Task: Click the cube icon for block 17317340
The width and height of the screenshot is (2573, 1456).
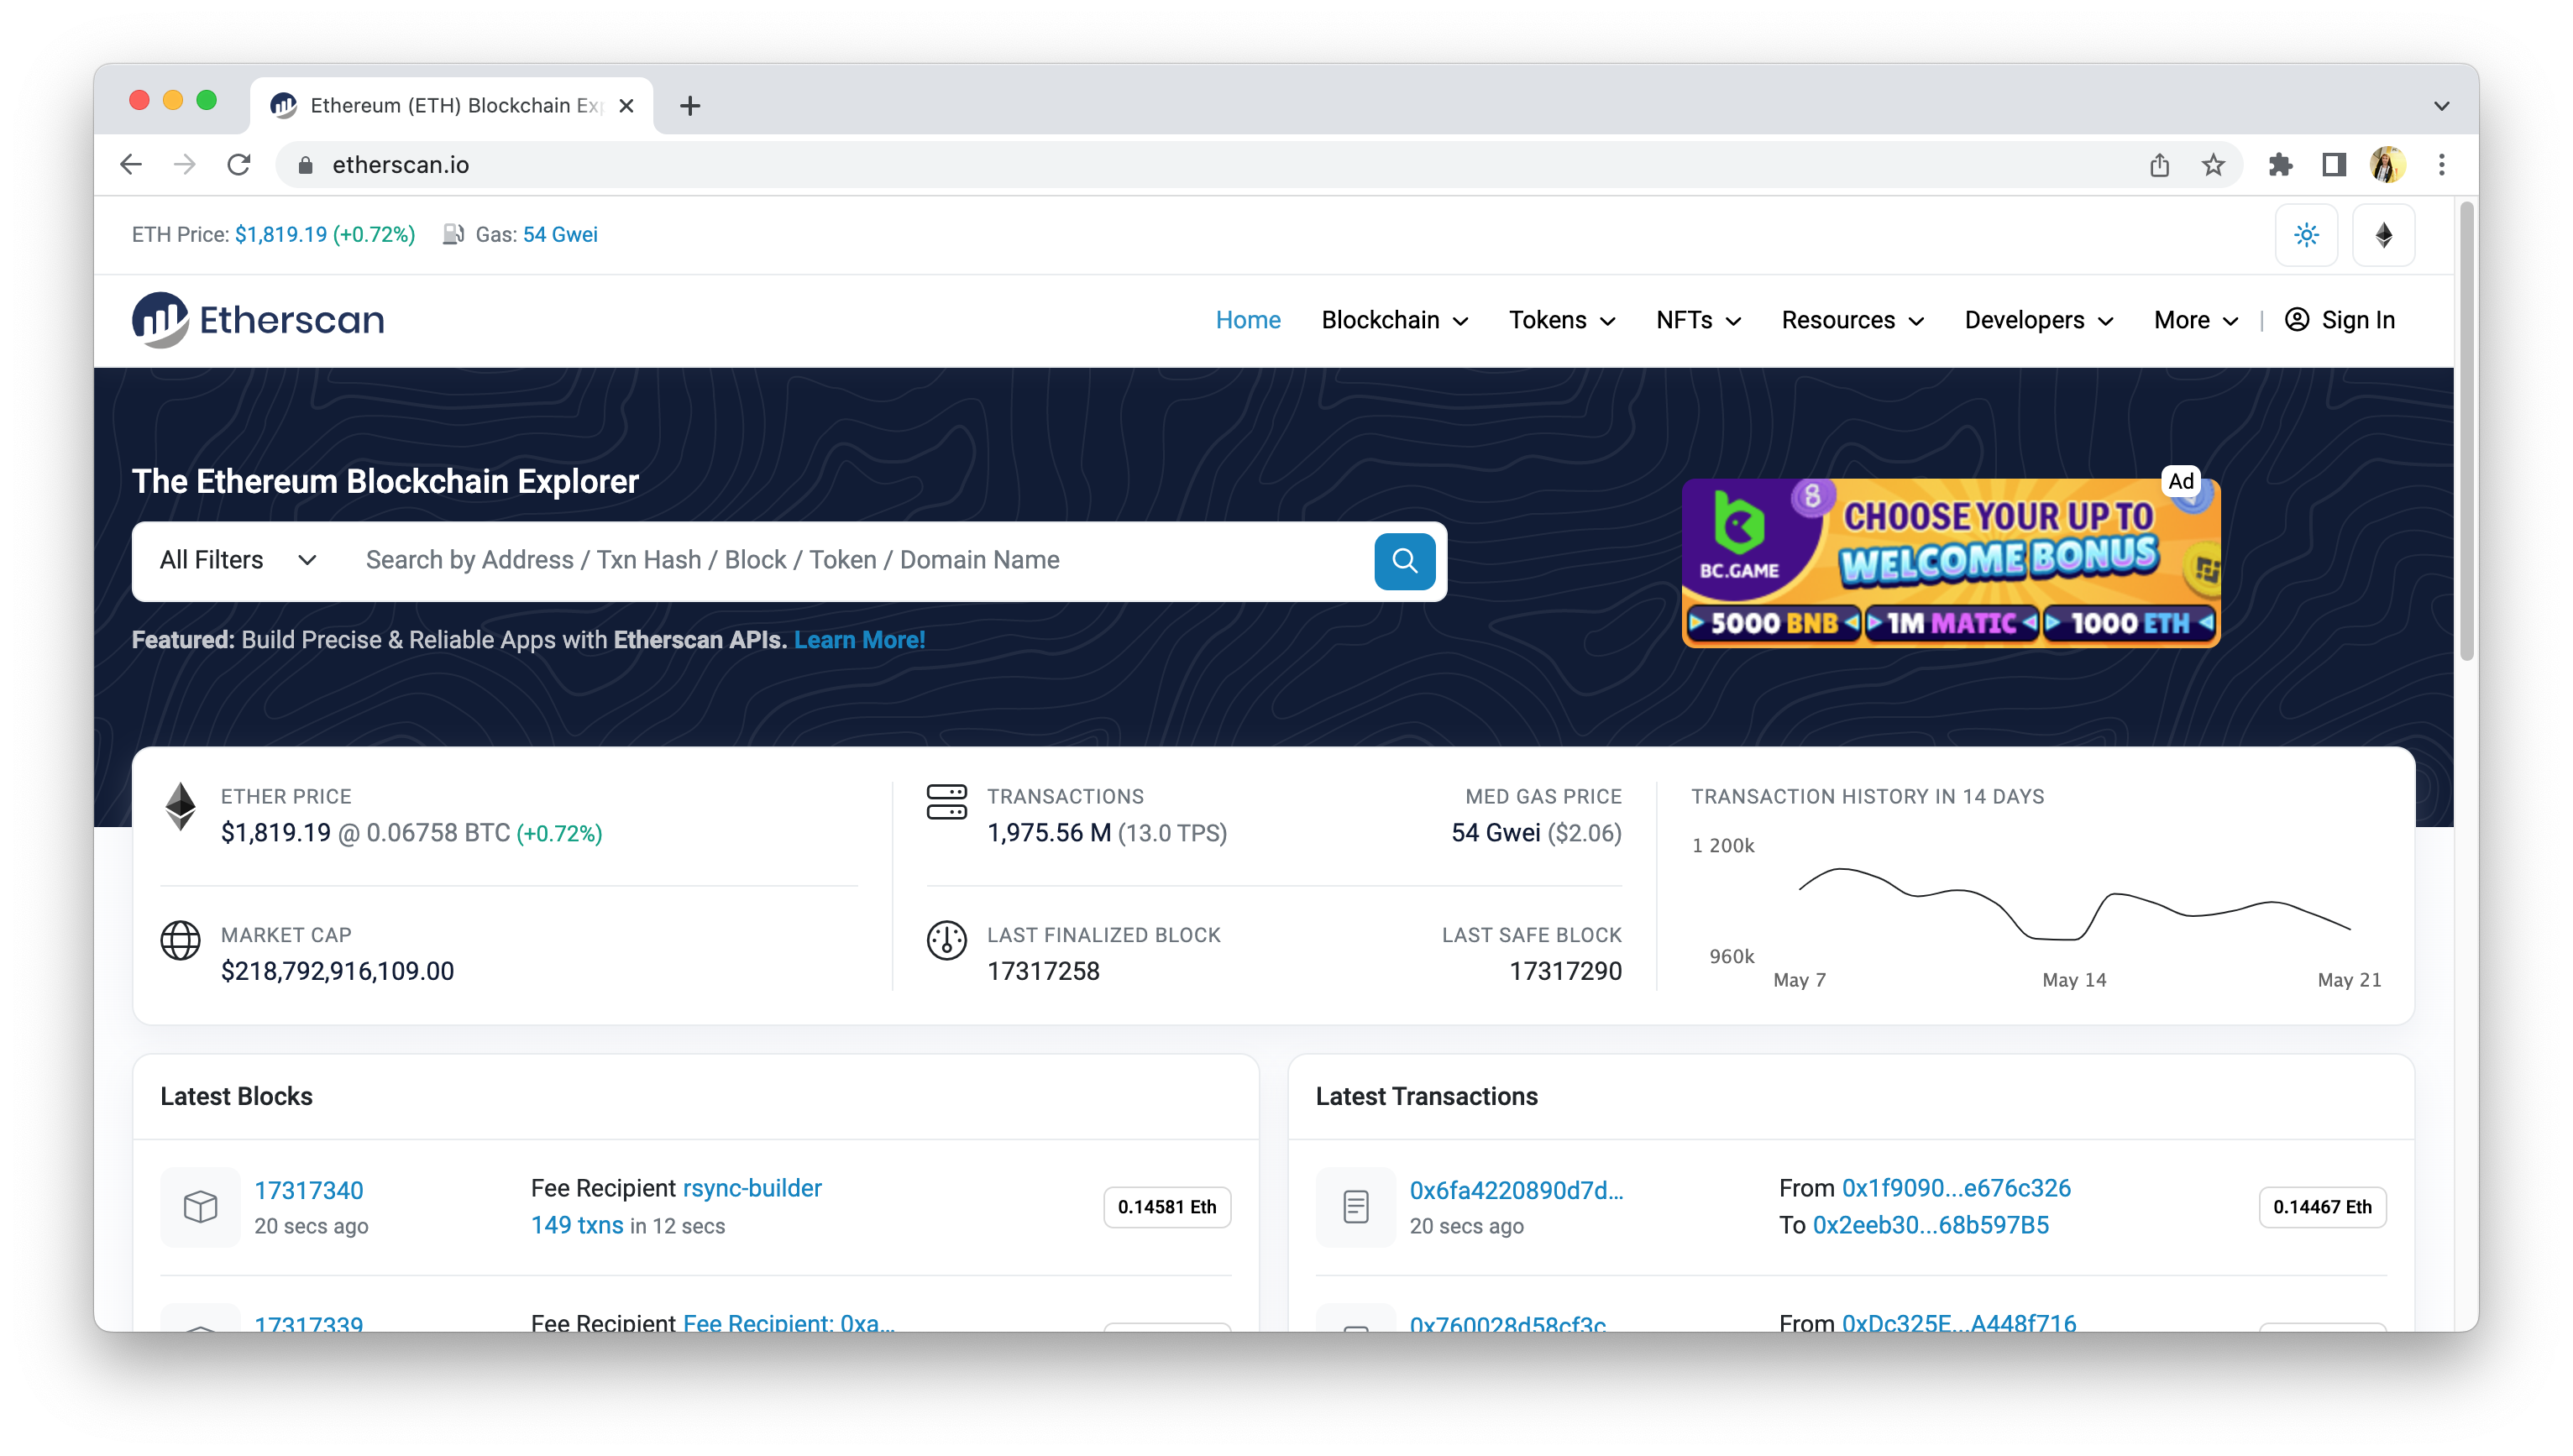Action: (200, 1206)
